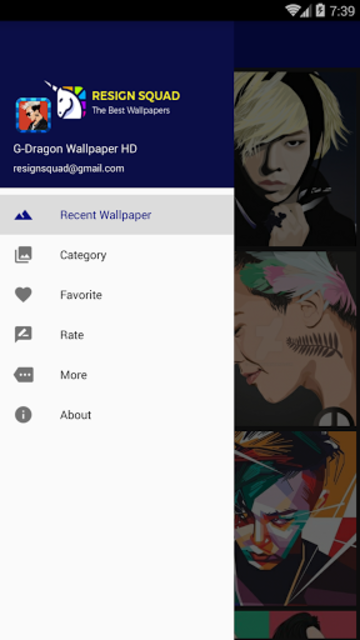Image resolution: width=360 pixels, height=640 pixels.
Task: Click the resignsquad@gmail.com email text
Action: pos(69,169)
